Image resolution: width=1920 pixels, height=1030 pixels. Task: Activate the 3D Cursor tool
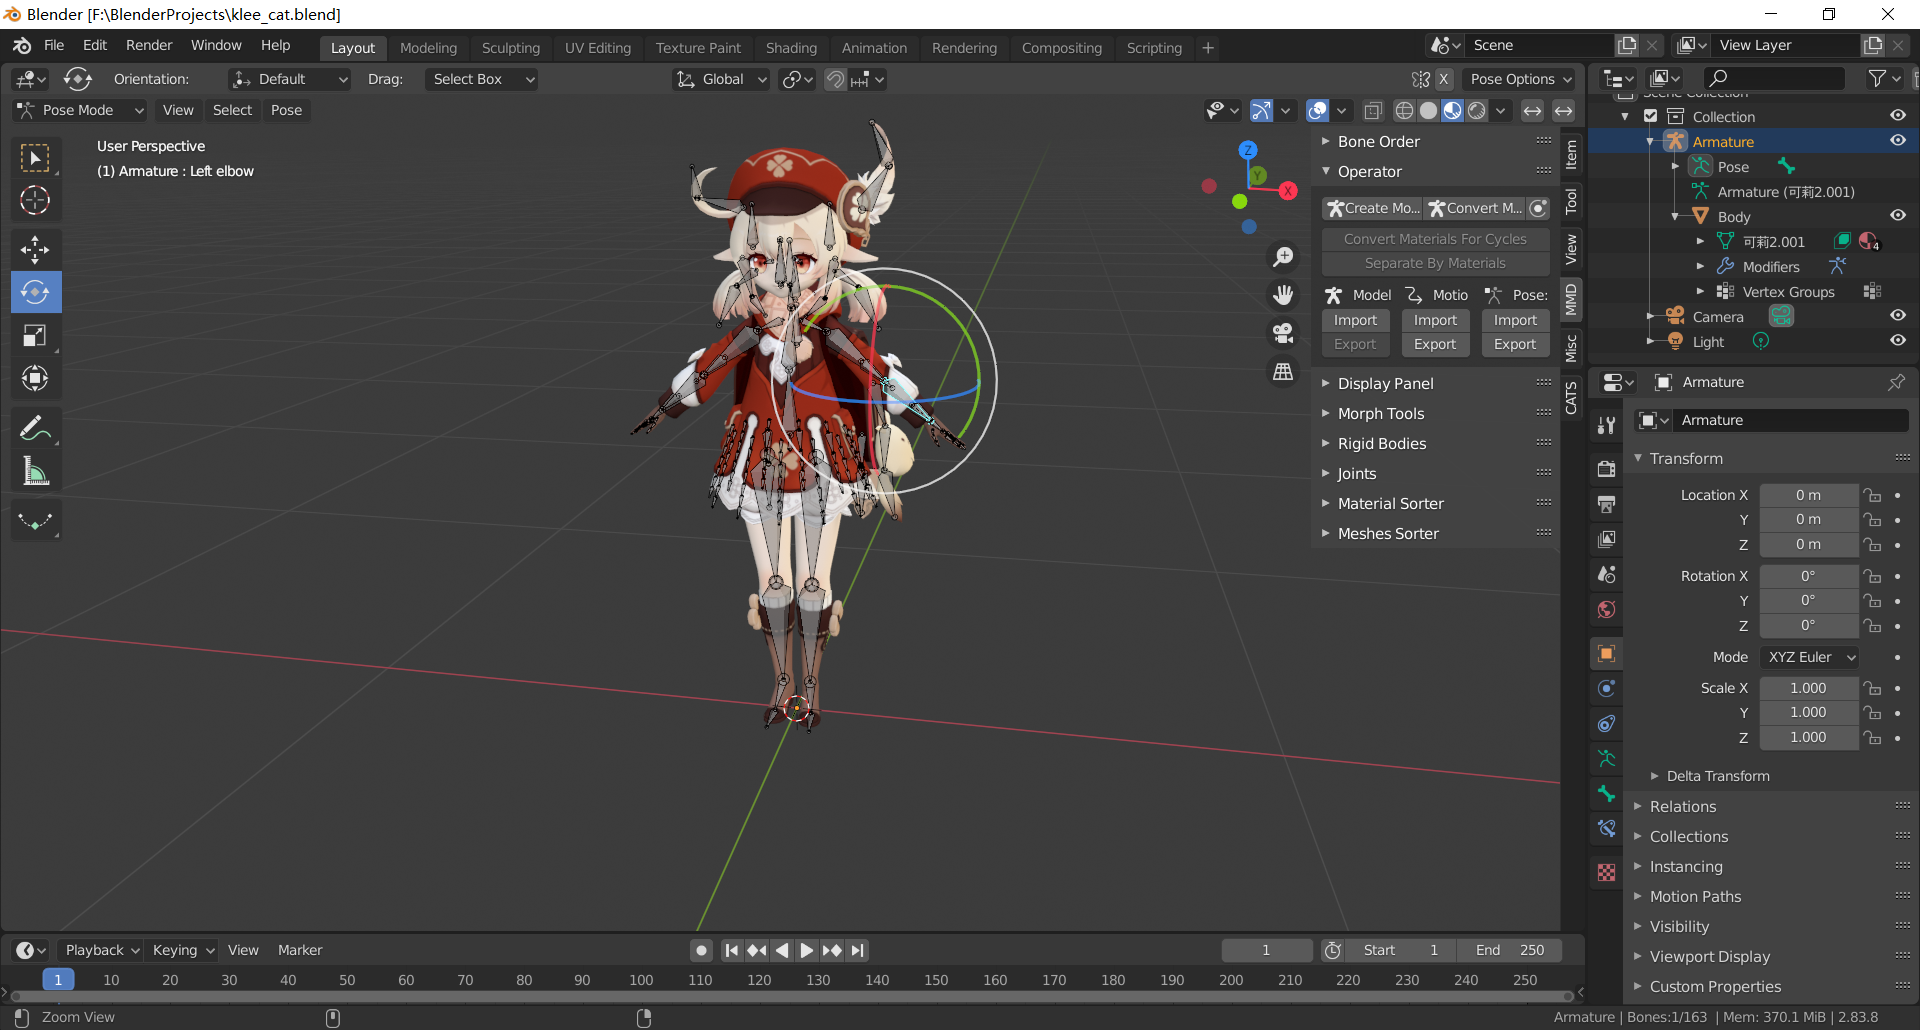click(35, 201)
